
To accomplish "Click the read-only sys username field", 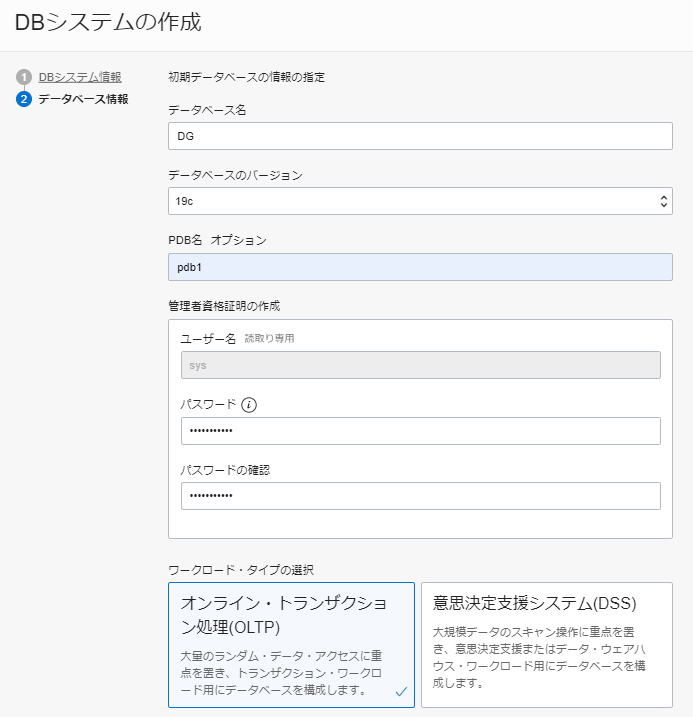I will (420, 365).
